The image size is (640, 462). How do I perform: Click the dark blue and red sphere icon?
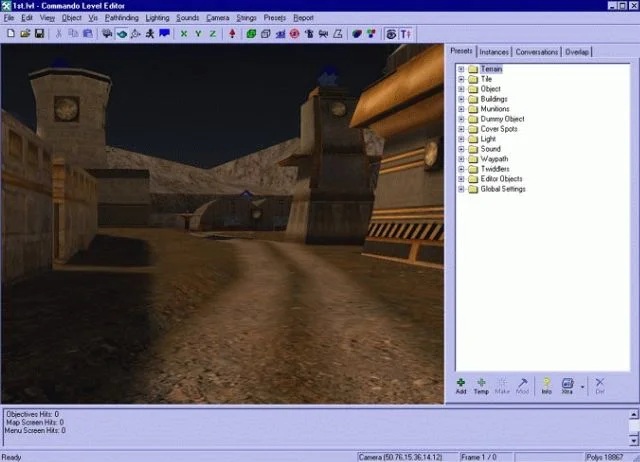(x=357, y=34)
